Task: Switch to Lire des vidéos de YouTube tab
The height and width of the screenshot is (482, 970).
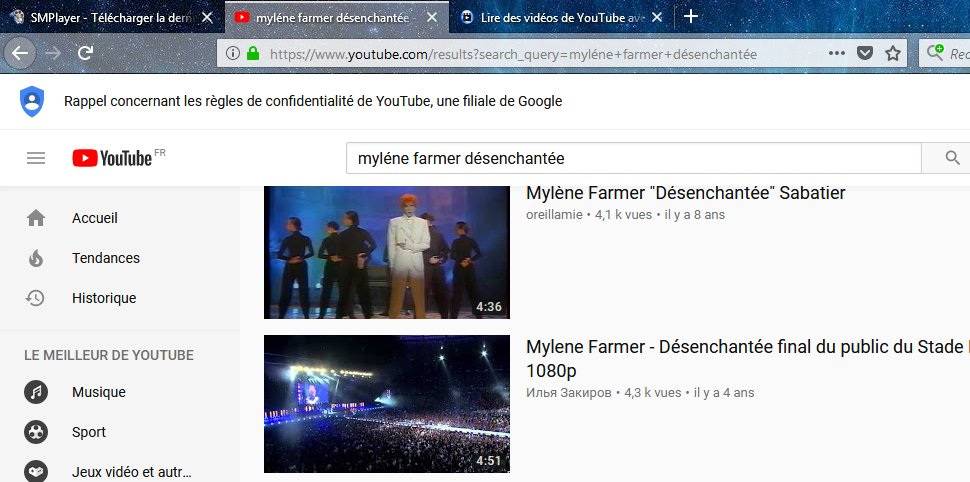Action: 560,17
